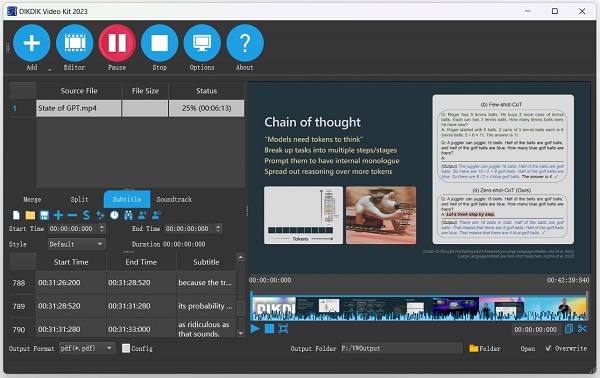Click the binoculars search icon
Screen dimensions: 600x378
coord(128,215)
